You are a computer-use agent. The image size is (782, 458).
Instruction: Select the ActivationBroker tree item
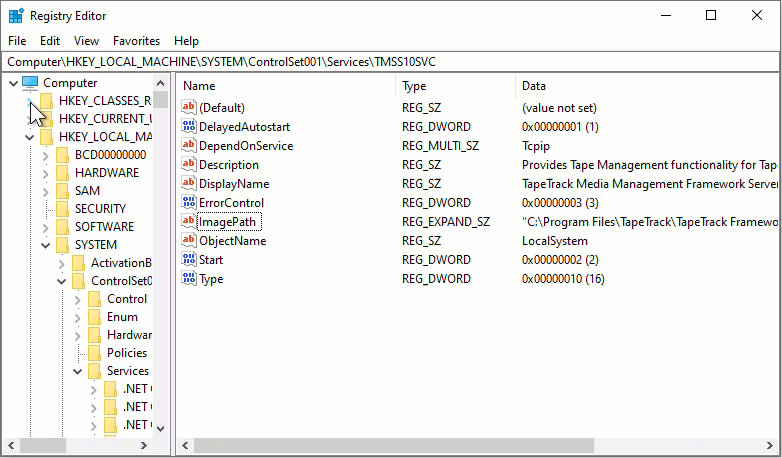click(x=121, y=262)
